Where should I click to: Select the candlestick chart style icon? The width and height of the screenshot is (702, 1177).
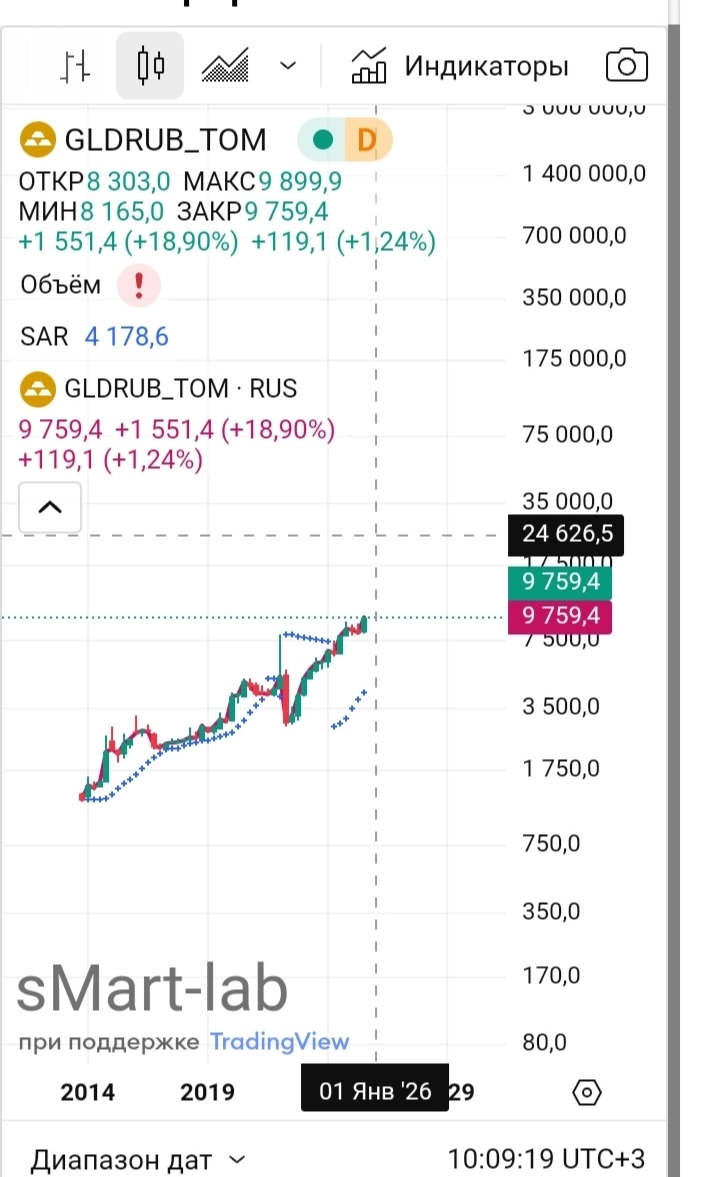click(149, 65)
